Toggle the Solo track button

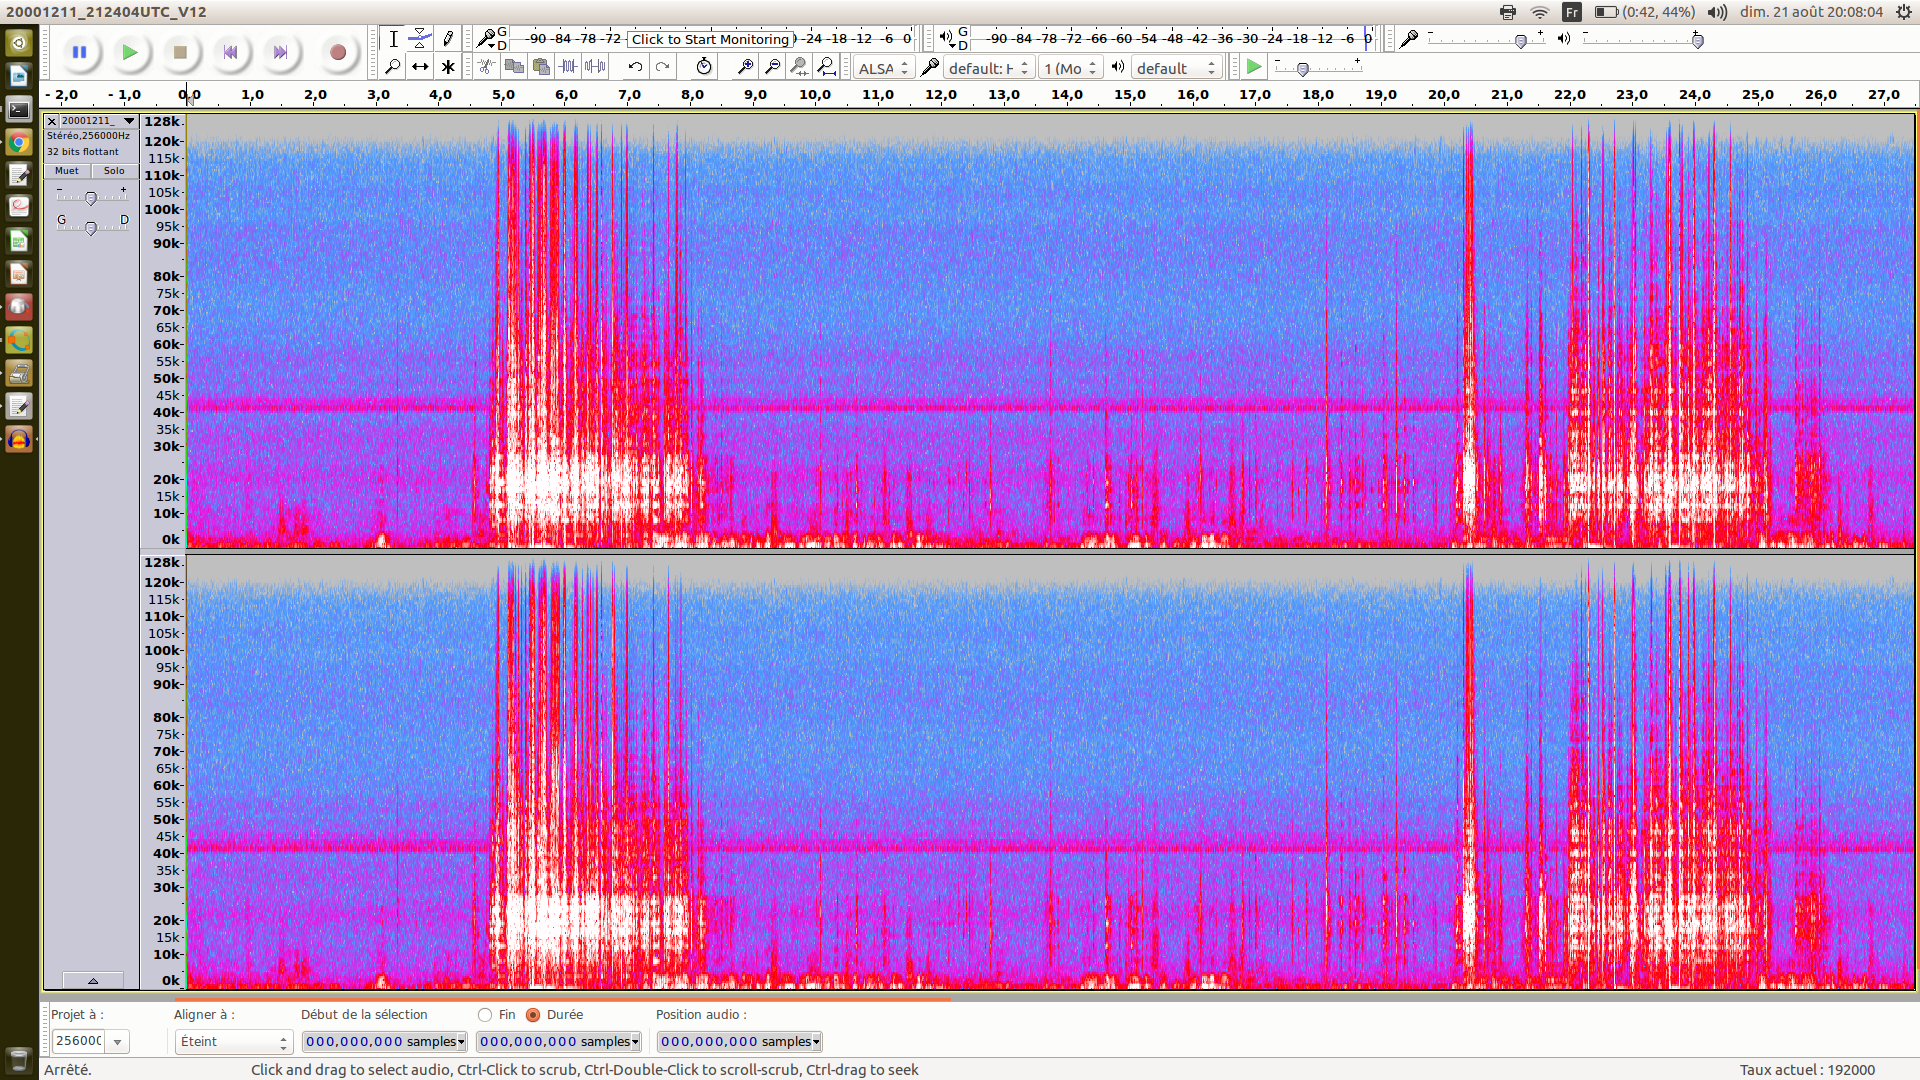pyautogui.click(x=114, y=171)
